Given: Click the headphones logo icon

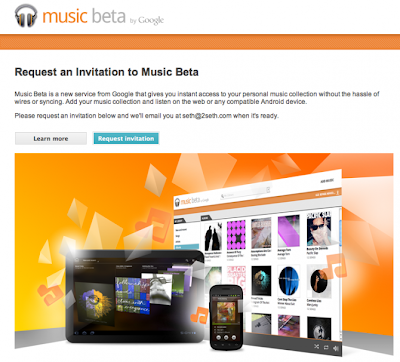Looking at the screenshot, I should click(26, 15).
